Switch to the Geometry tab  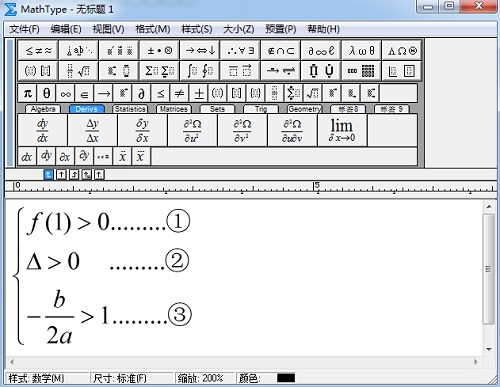[305, 109]
